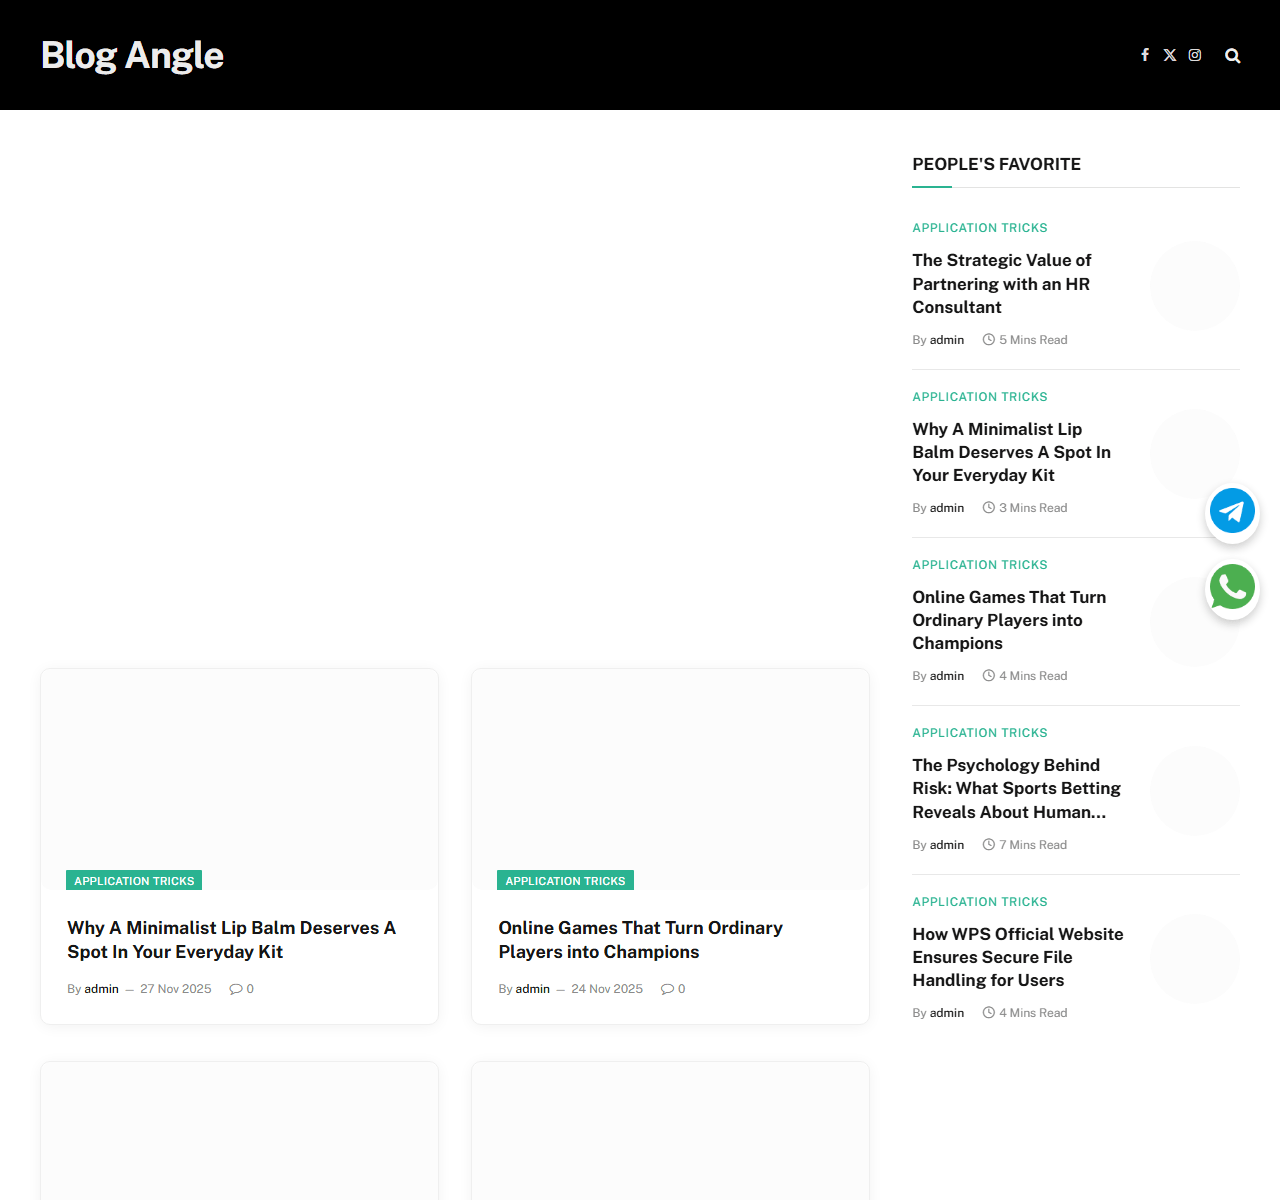Screen dimensions: 1280x1200
Task: Click Application Tricks badge on Lip Balm card
Action: point(134,881)
